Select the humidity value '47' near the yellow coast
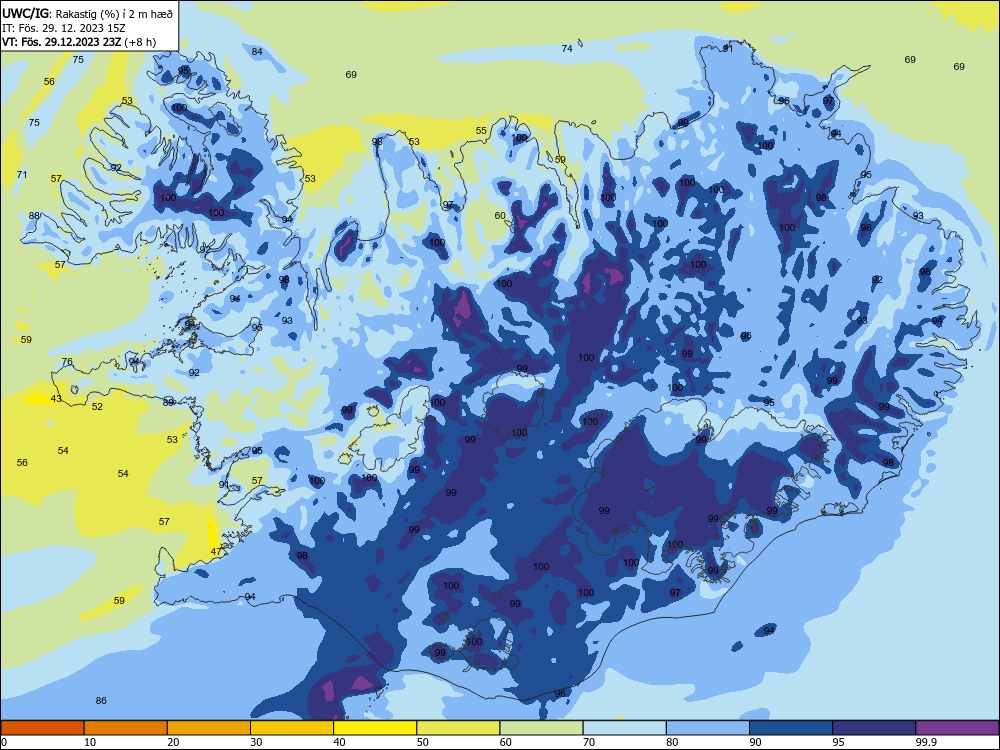 pyautogui.click(x=216, y=552)
